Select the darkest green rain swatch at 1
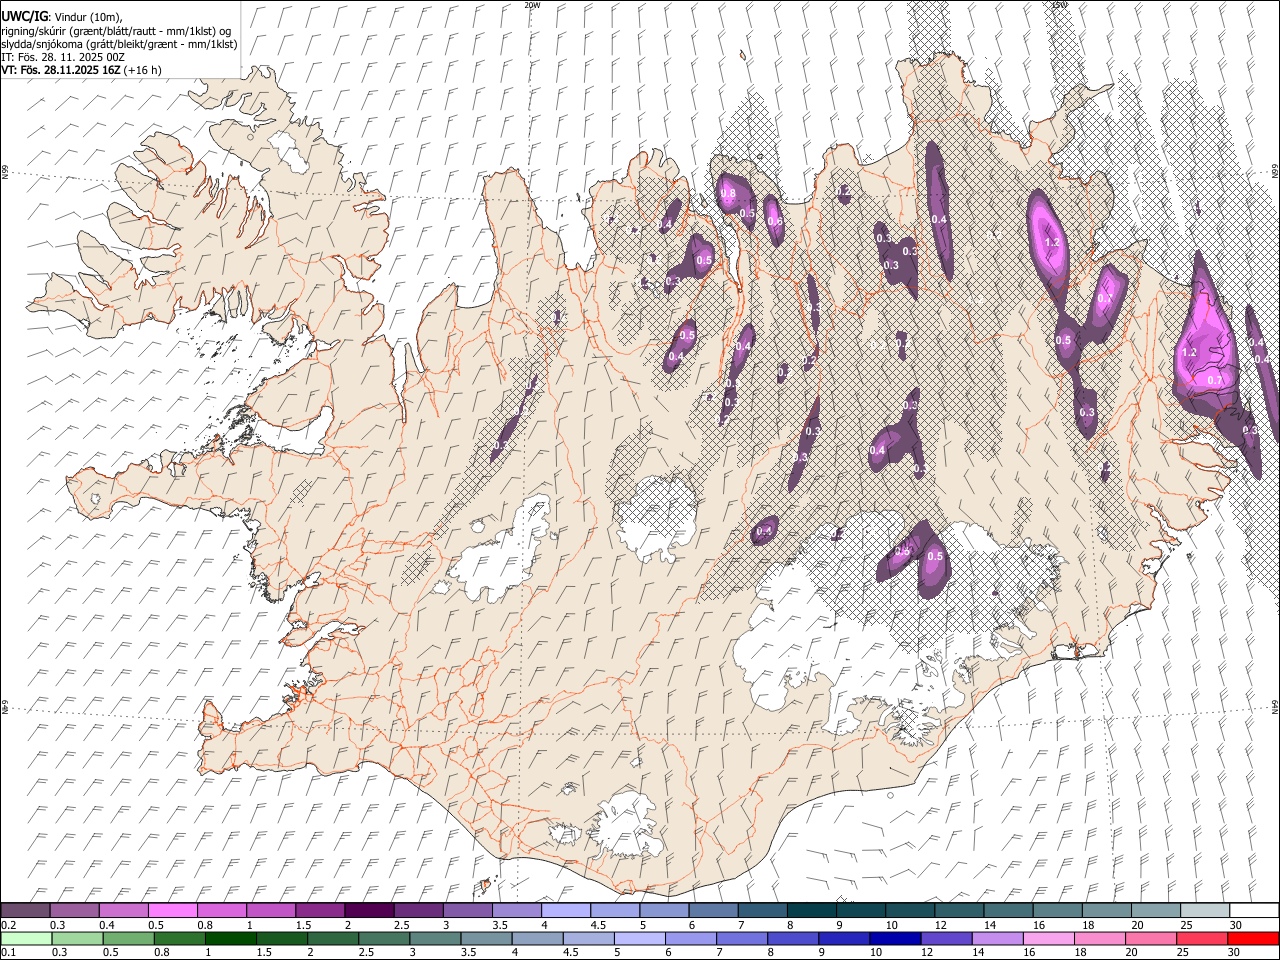The image size is (1280, 960). pos(231,938)
